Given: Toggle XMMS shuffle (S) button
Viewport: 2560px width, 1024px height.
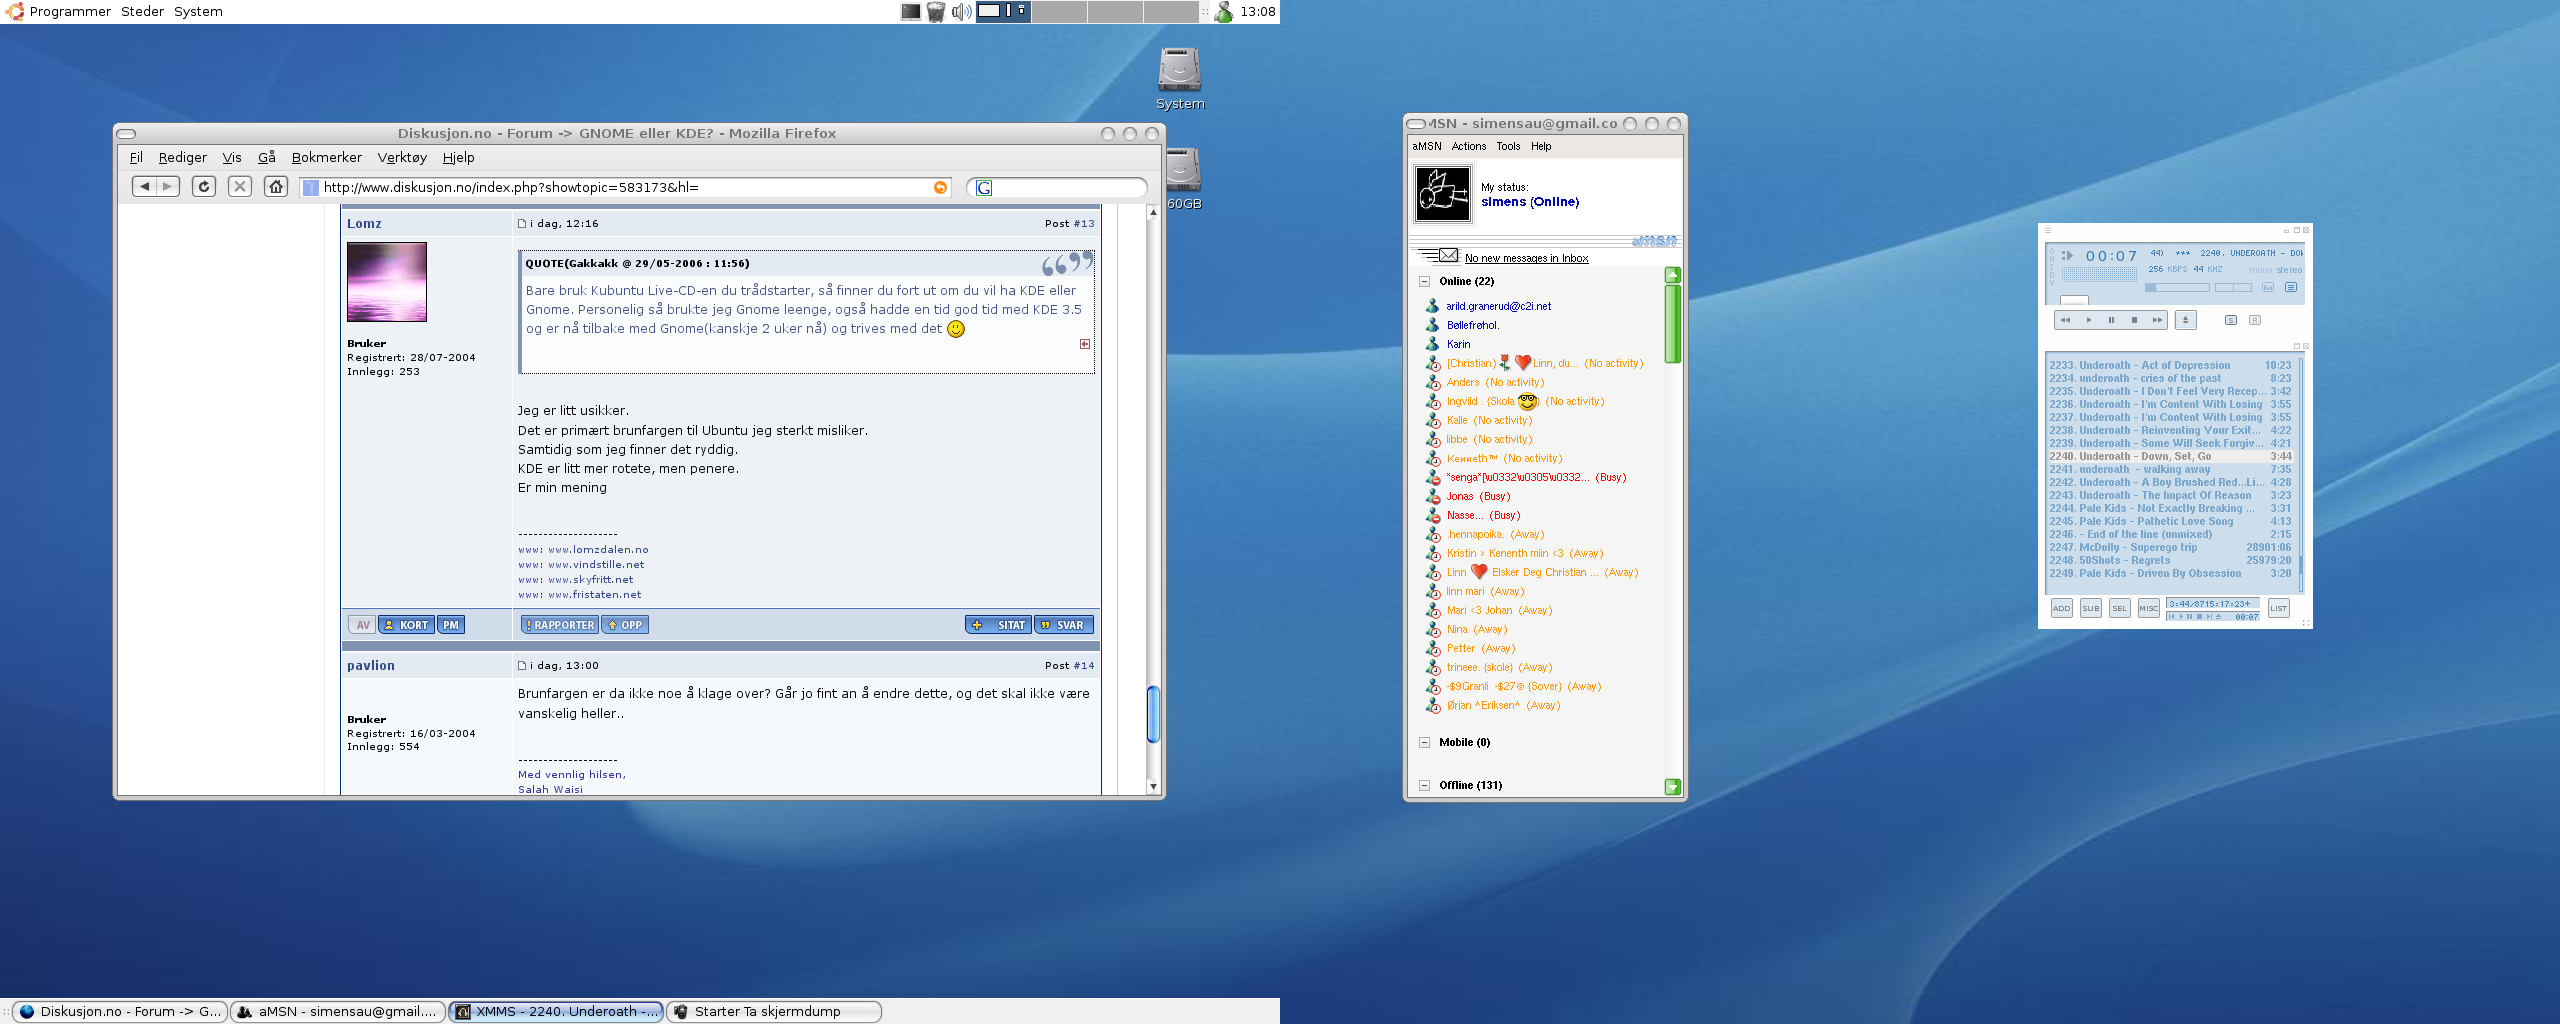Looking at the screenshot, I should pos(2231,320).
